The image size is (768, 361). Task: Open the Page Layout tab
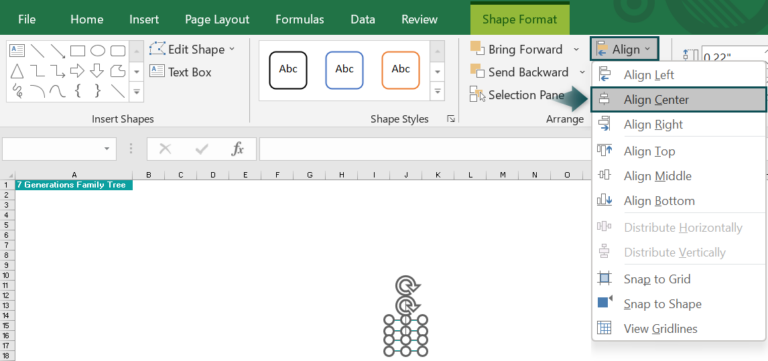click(217, 20)
